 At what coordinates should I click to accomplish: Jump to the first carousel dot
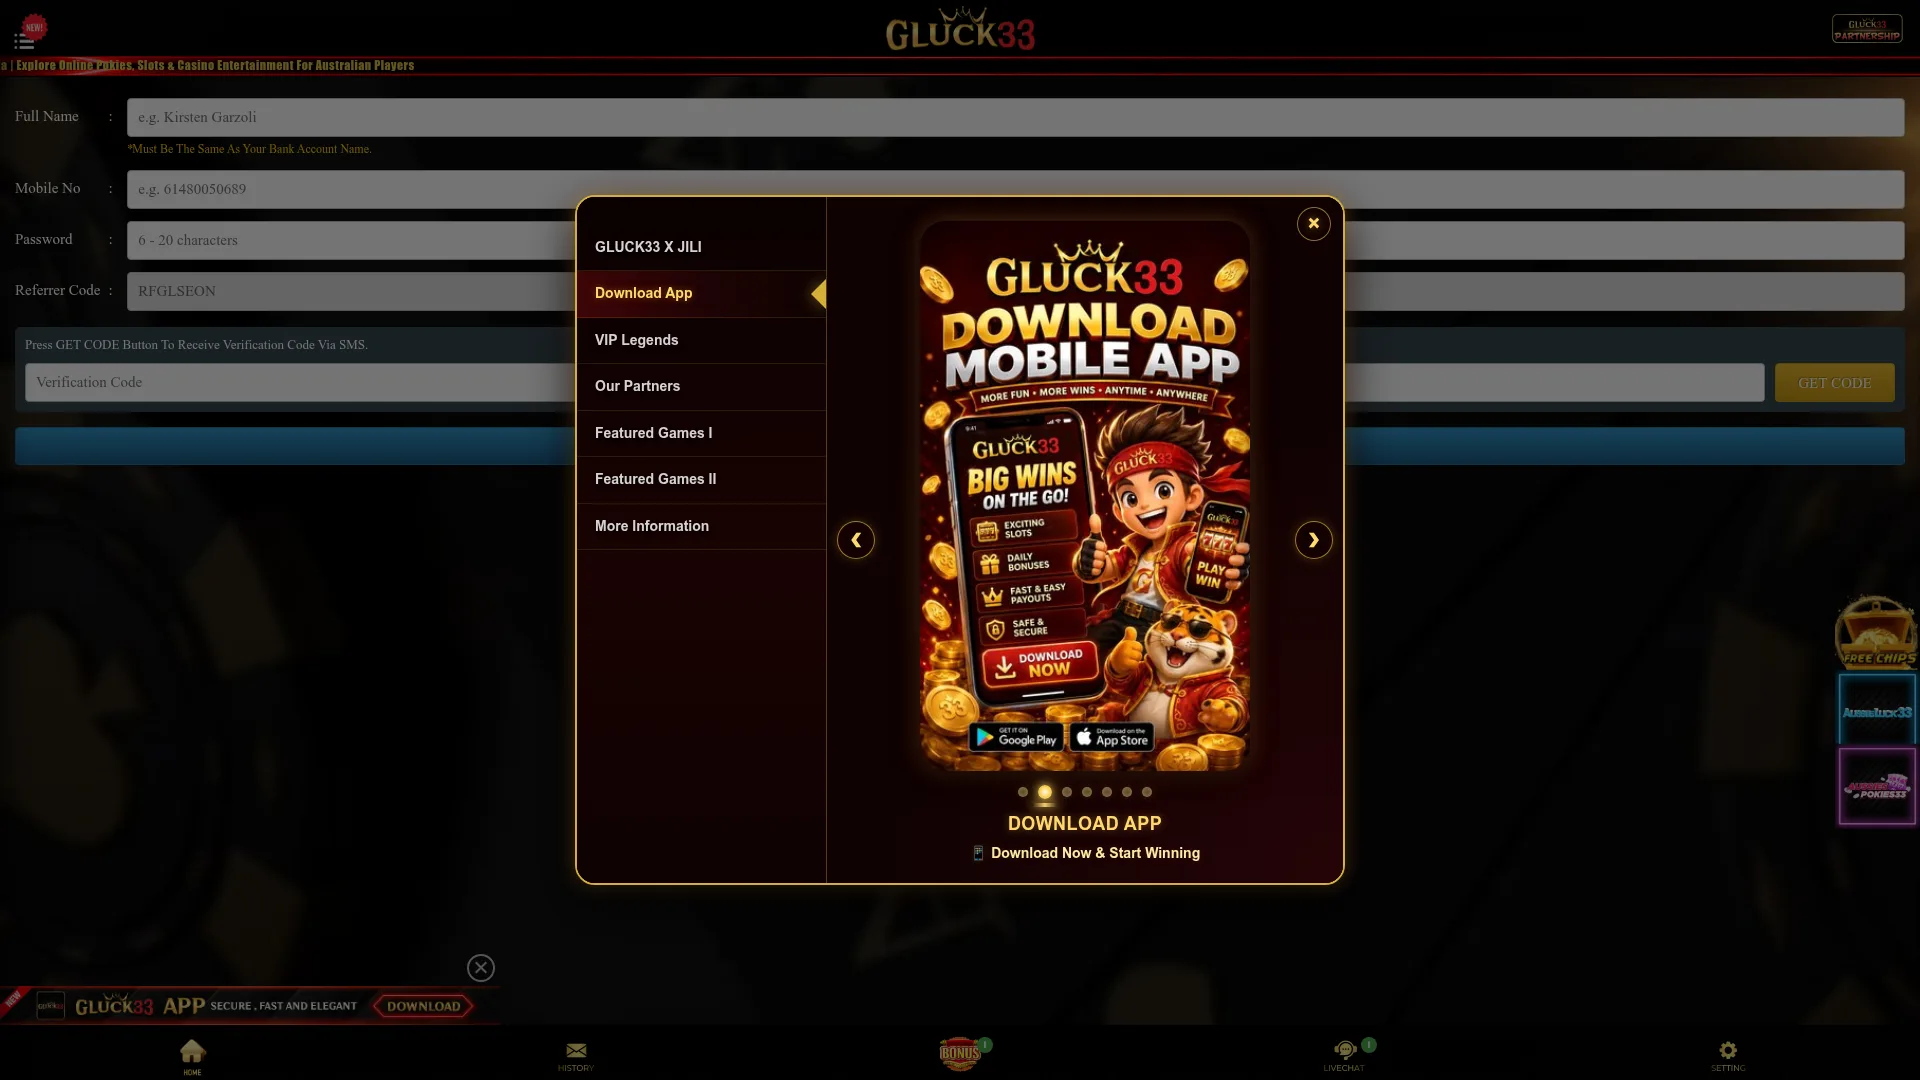(x=1023, y=792)
